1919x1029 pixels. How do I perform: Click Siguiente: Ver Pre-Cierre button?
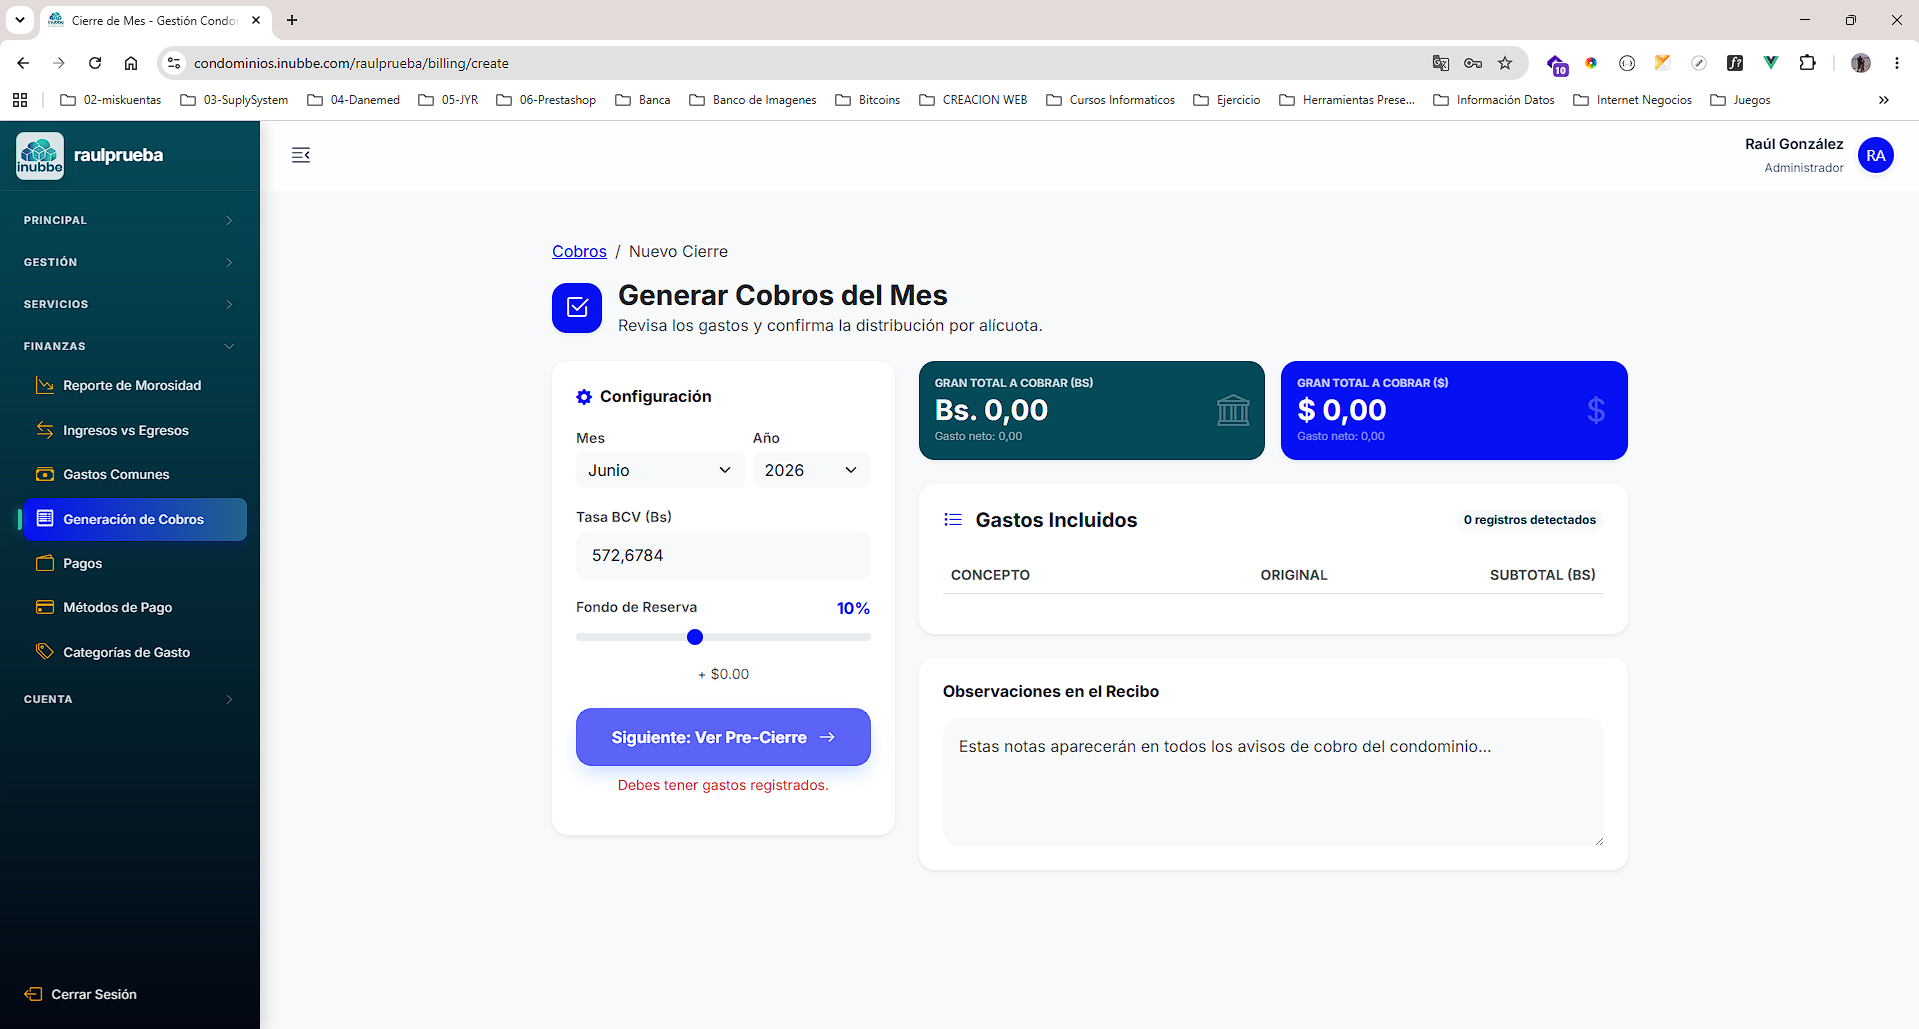pos(723,737)
